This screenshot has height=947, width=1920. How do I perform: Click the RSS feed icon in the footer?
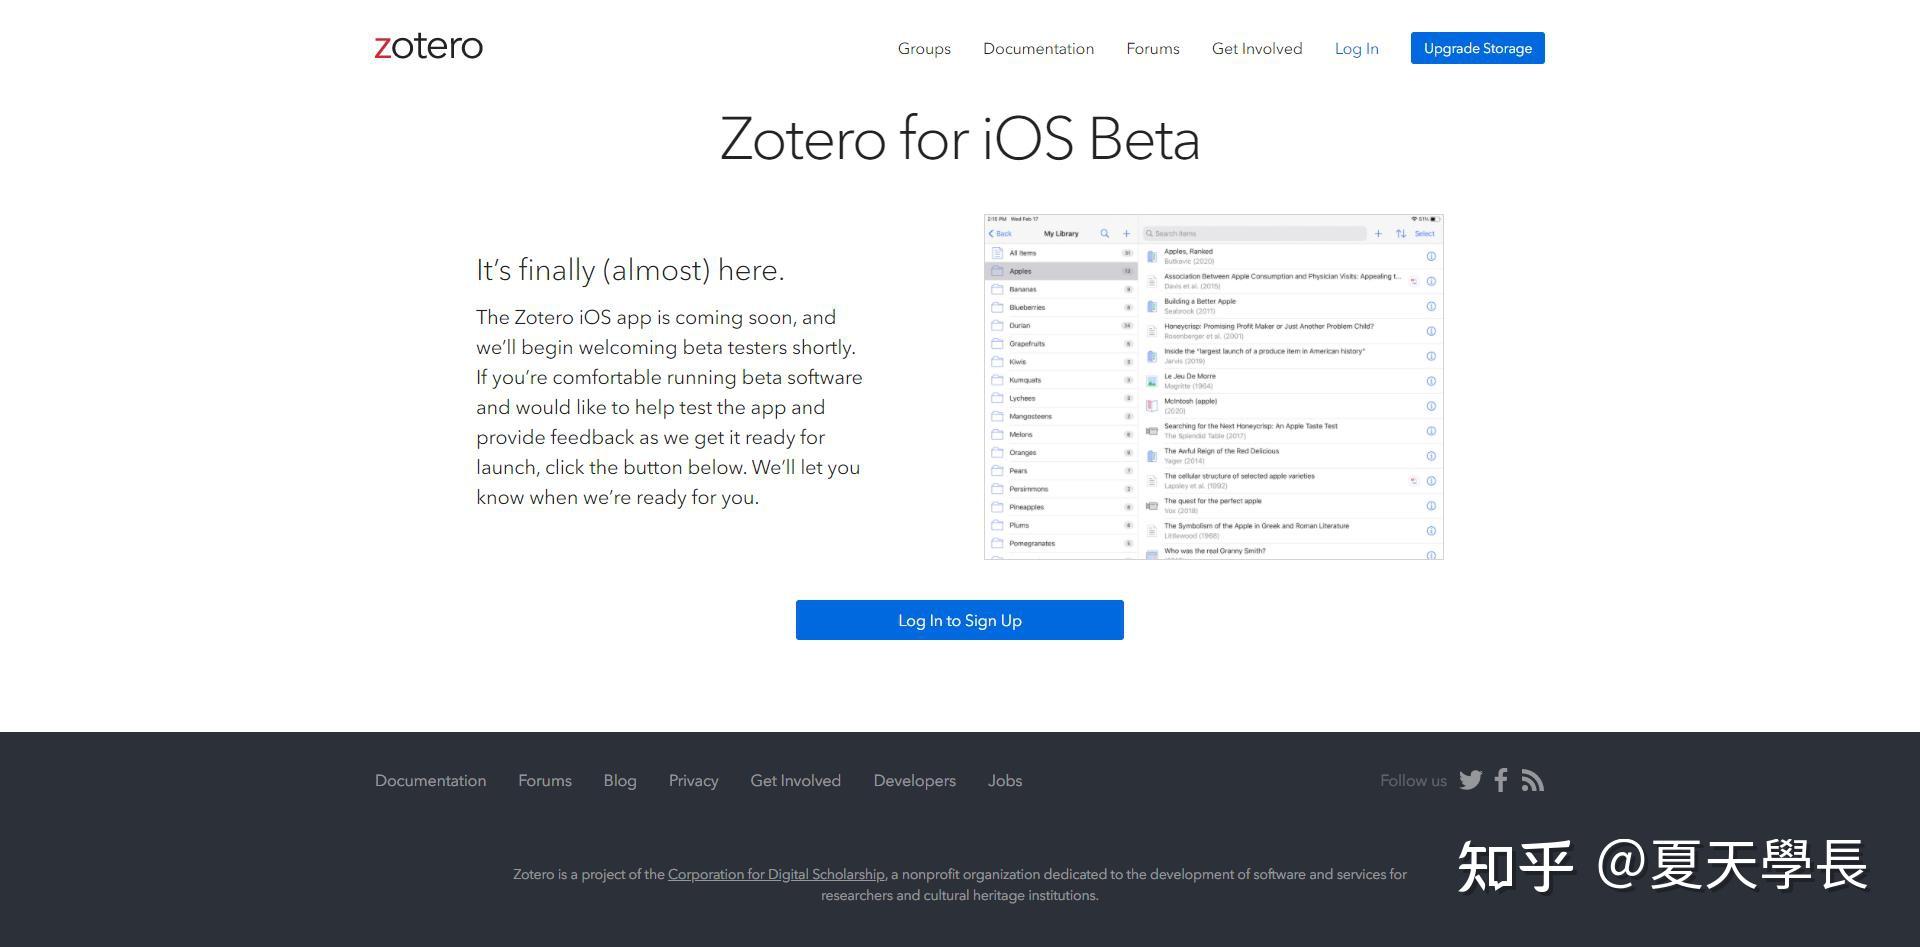[x=1532, y=780]
